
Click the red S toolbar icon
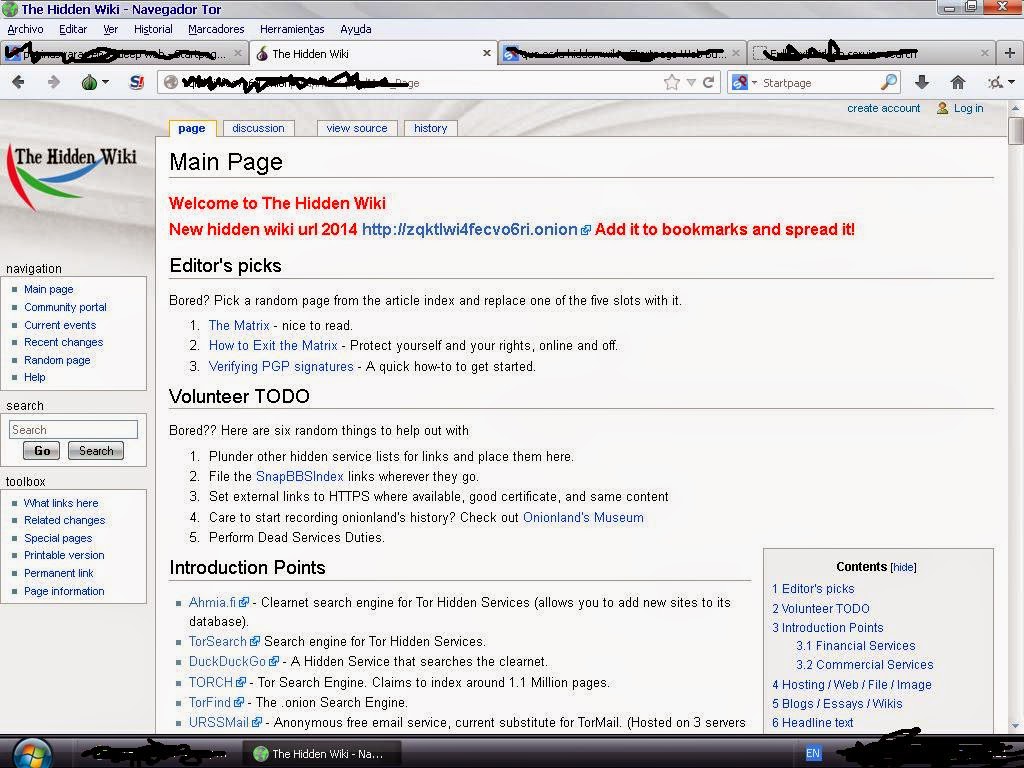[136, 82]
